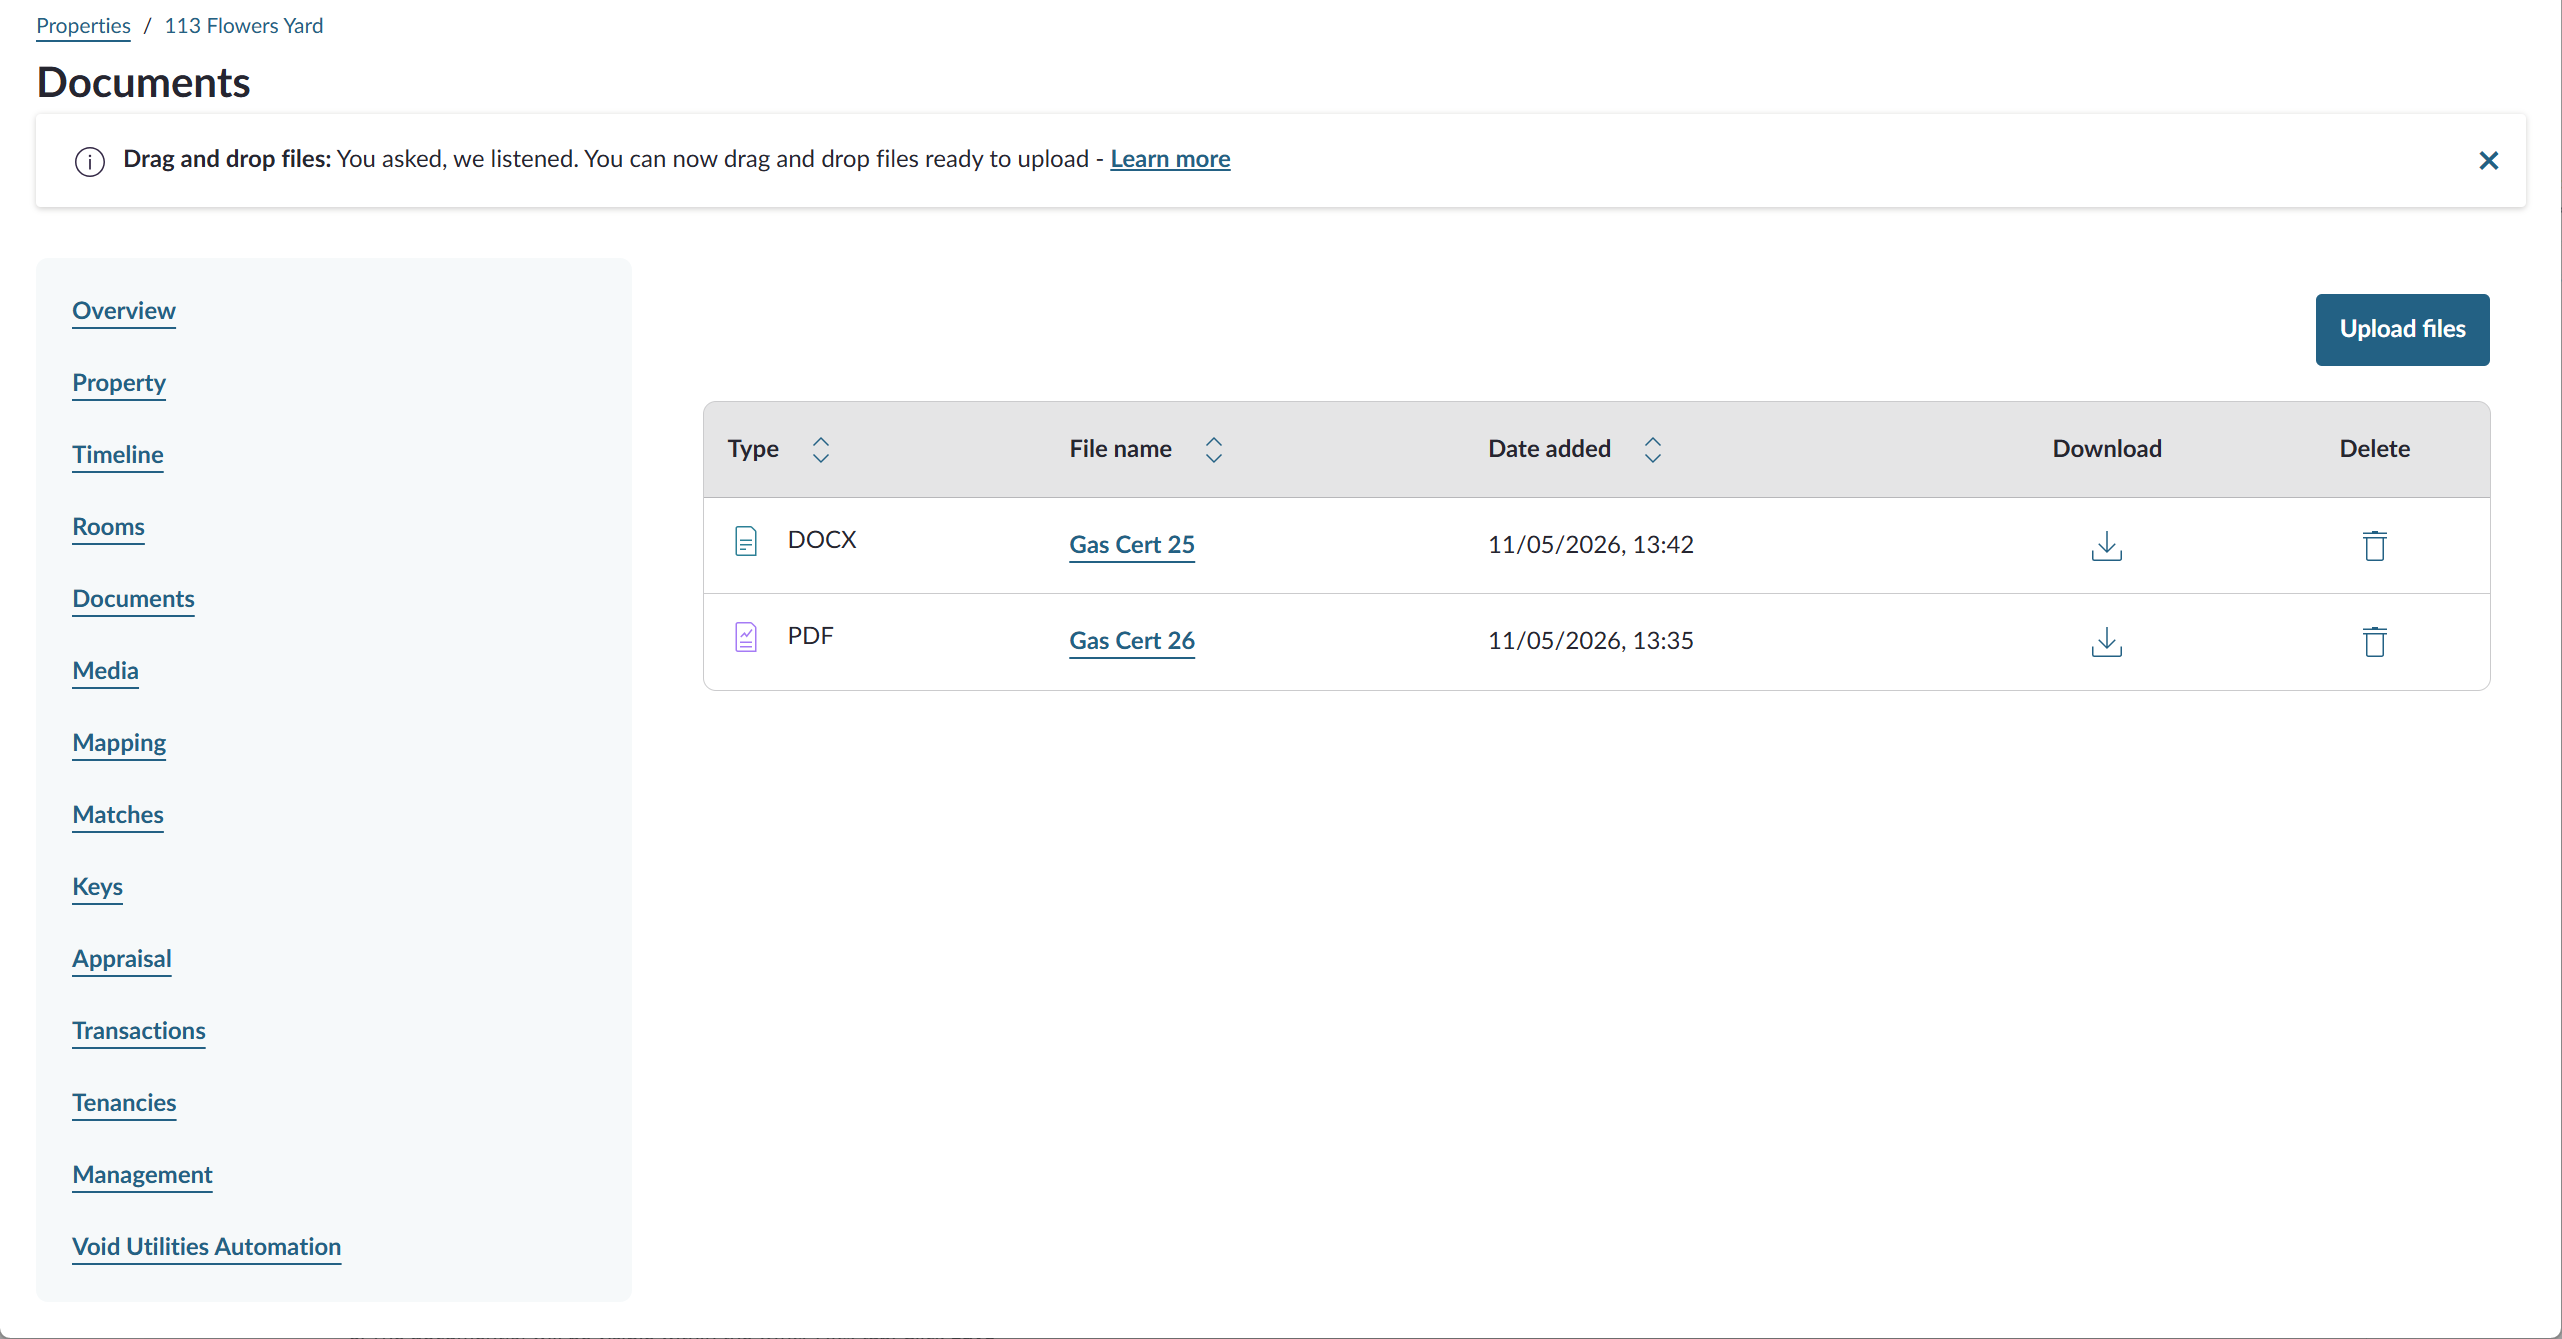Image resolution: width=2562 pixels, height=1339 pixels.
Task: Open Void Utilities Automation
Action: pyautogui.click(x=207, y=1247)
